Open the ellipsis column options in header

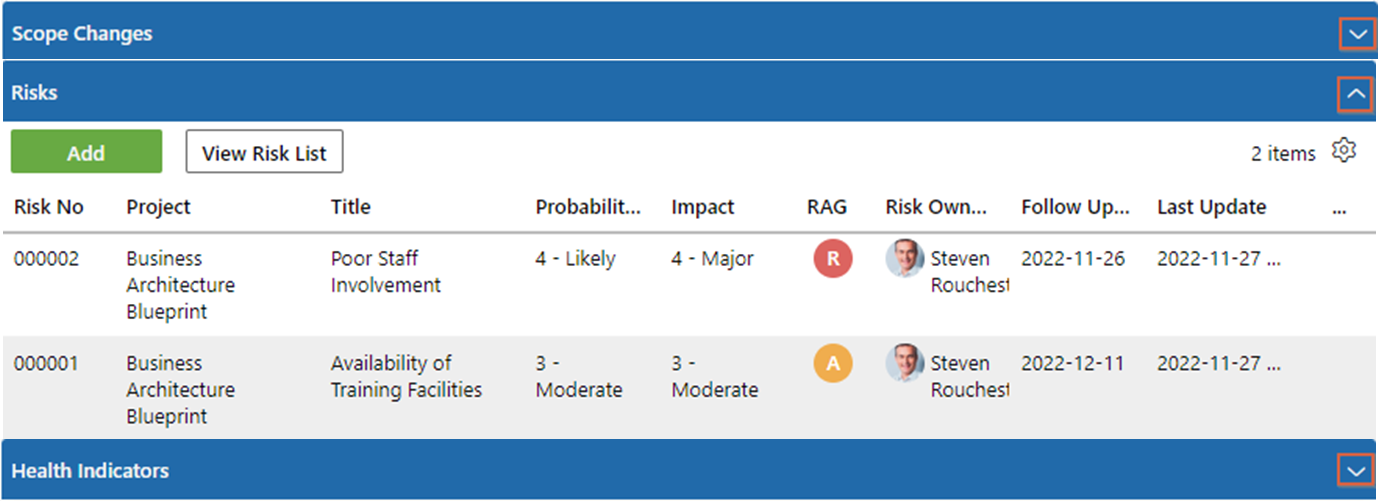[1340, 208]
